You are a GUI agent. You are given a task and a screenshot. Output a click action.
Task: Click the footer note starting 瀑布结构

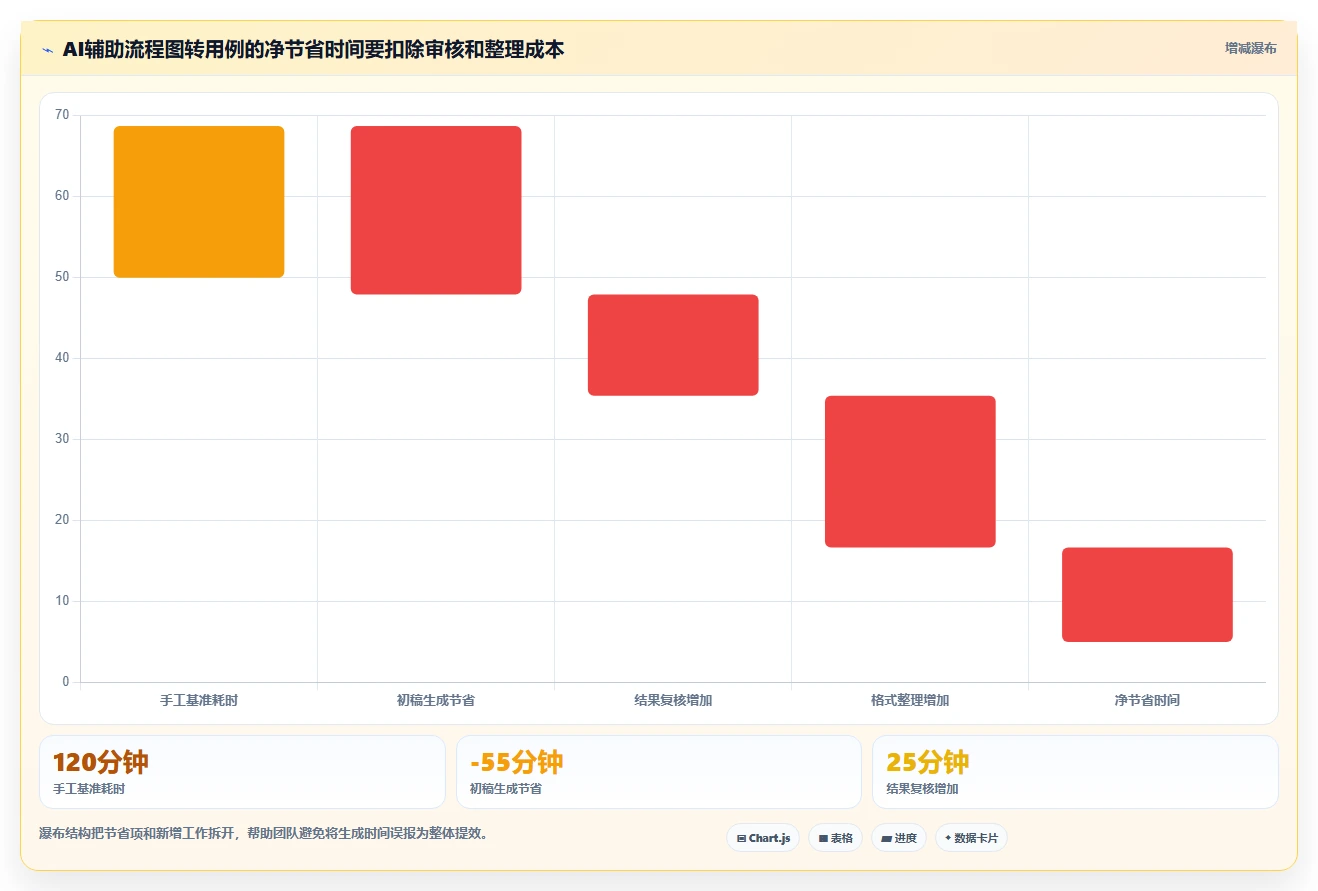[x=266, y=833]
